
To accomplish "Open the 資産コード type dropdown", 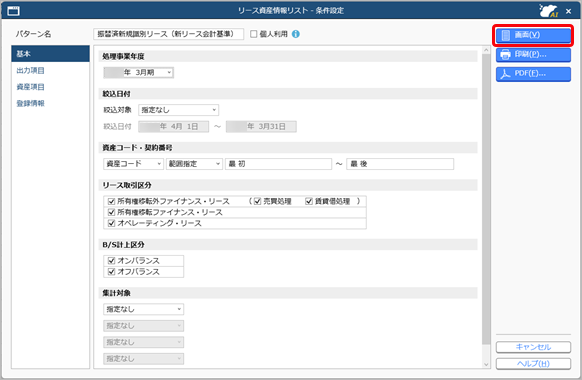I will click(133, 164).
